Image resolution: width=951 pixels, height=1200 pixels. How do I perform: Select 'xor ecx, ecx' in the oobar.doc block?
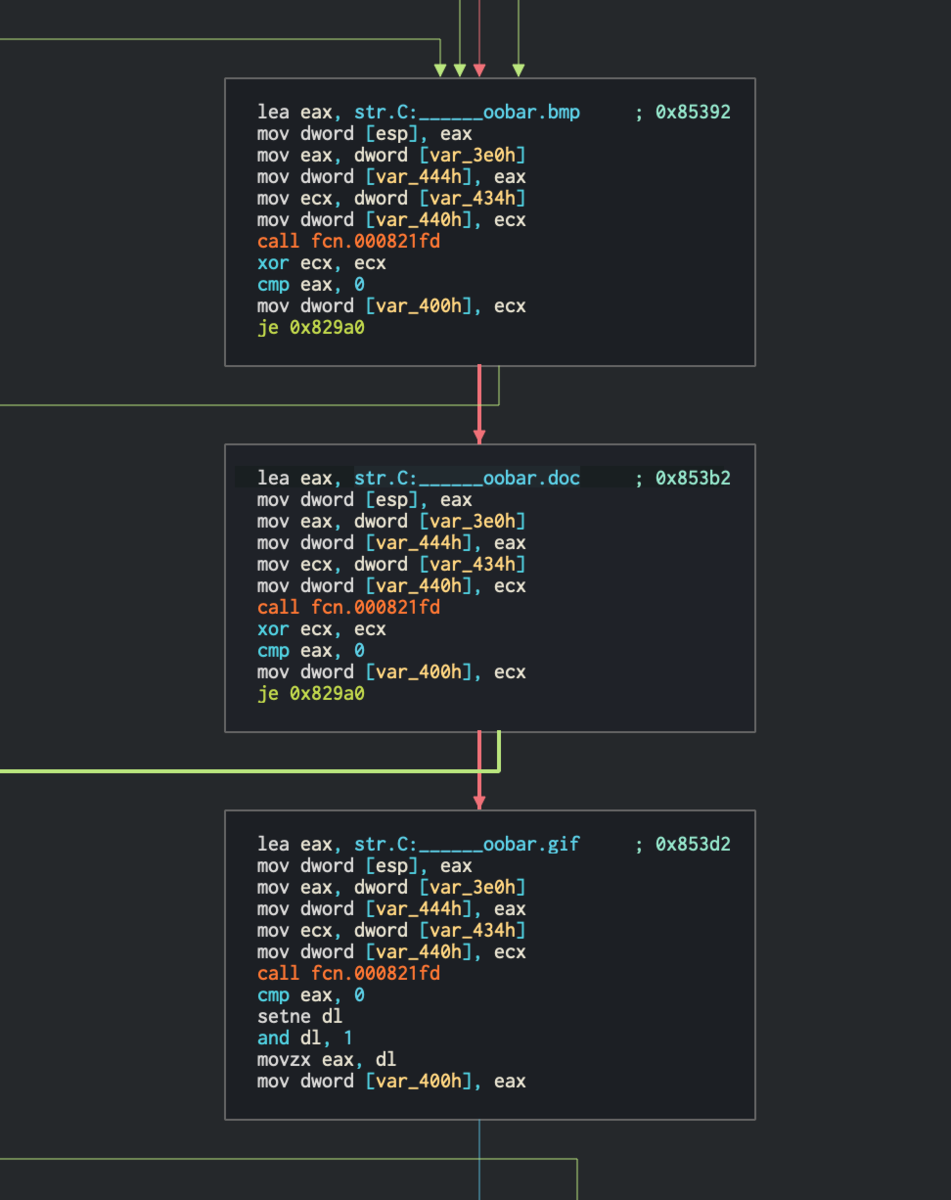[x=322, y=629]
